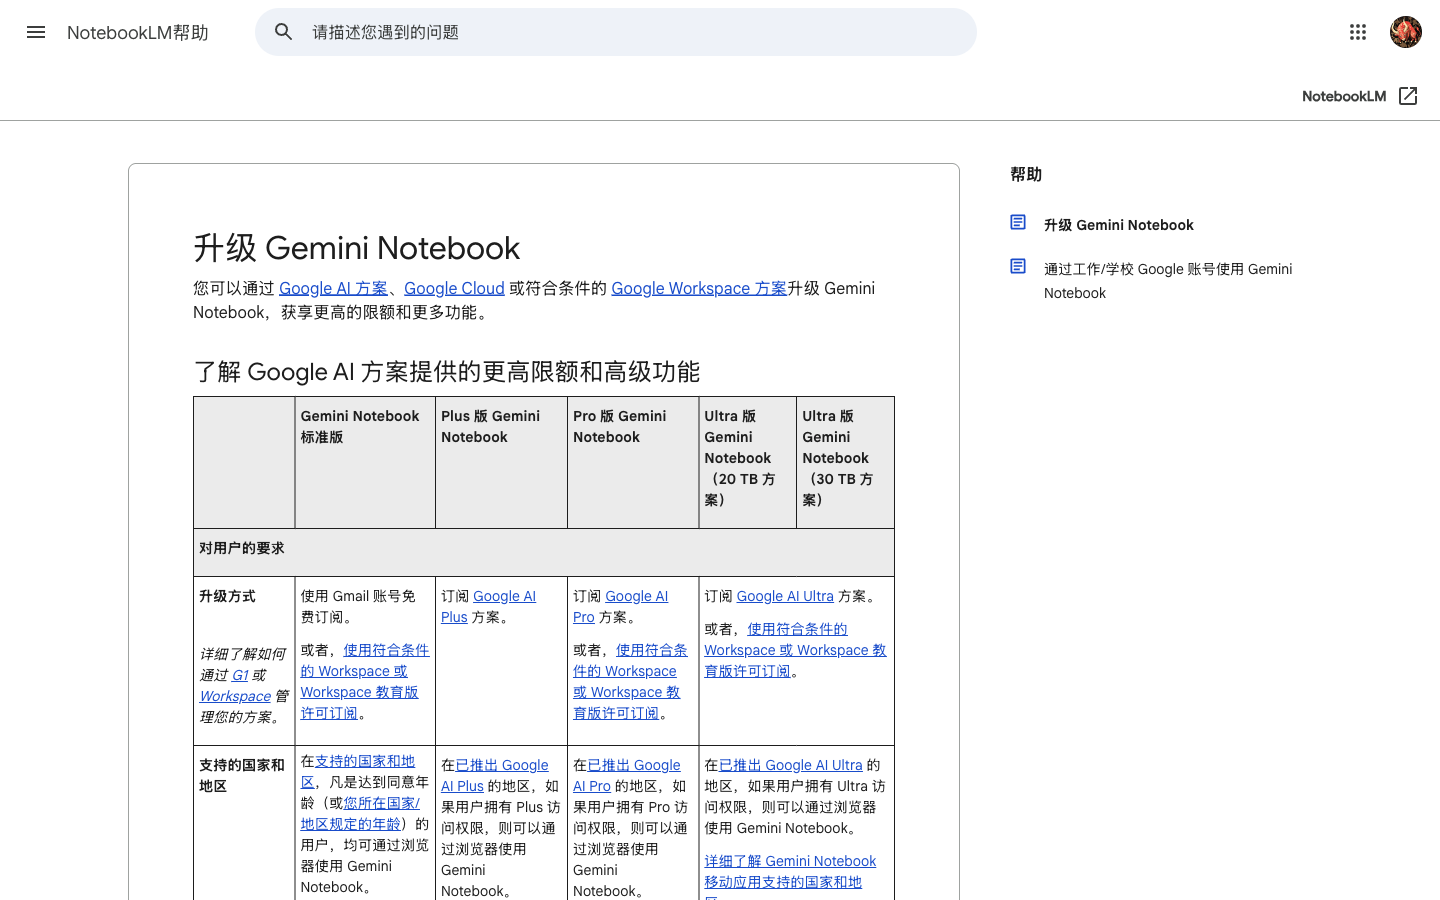Open the italic Workspace link in 升级方式
The width and height of the screenshot is (1440, 900).
tap(235, 696)
